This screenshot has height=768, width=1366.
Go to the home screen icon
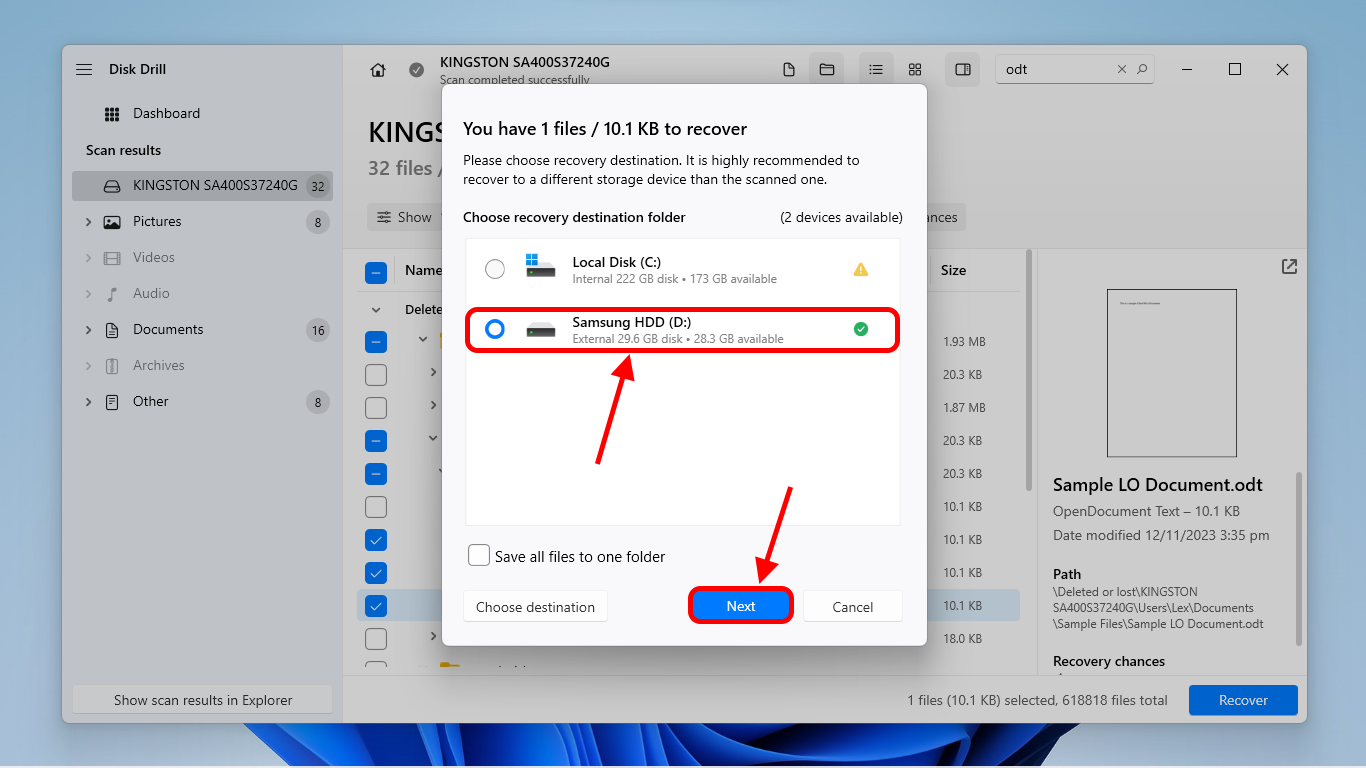pos(378,70)
